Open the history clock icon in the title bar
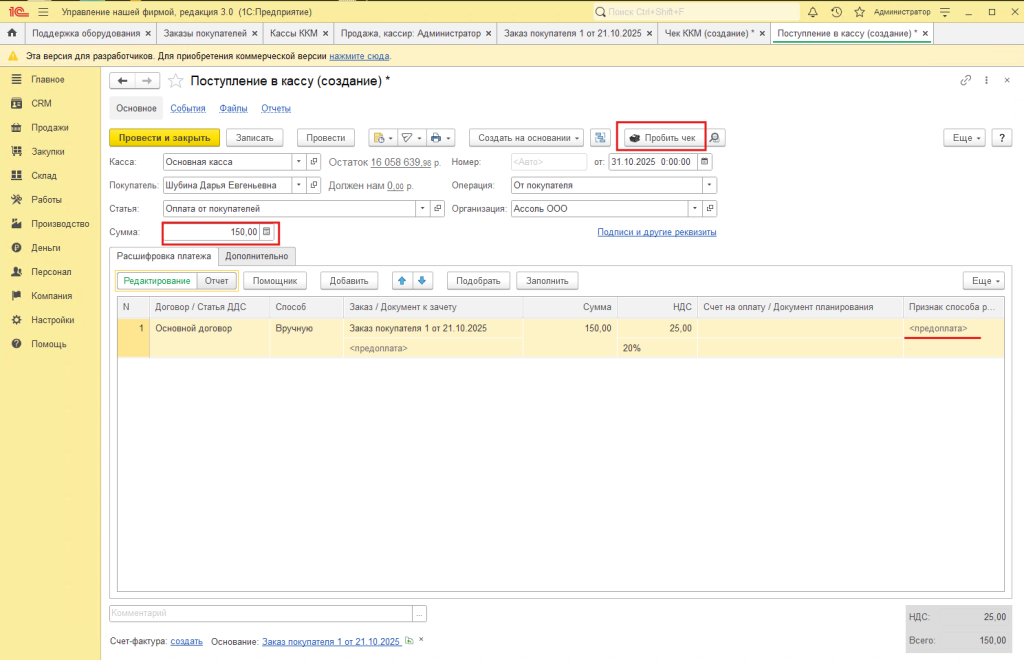The width and height of the screenshot is (1024, 660). point(836,12)
